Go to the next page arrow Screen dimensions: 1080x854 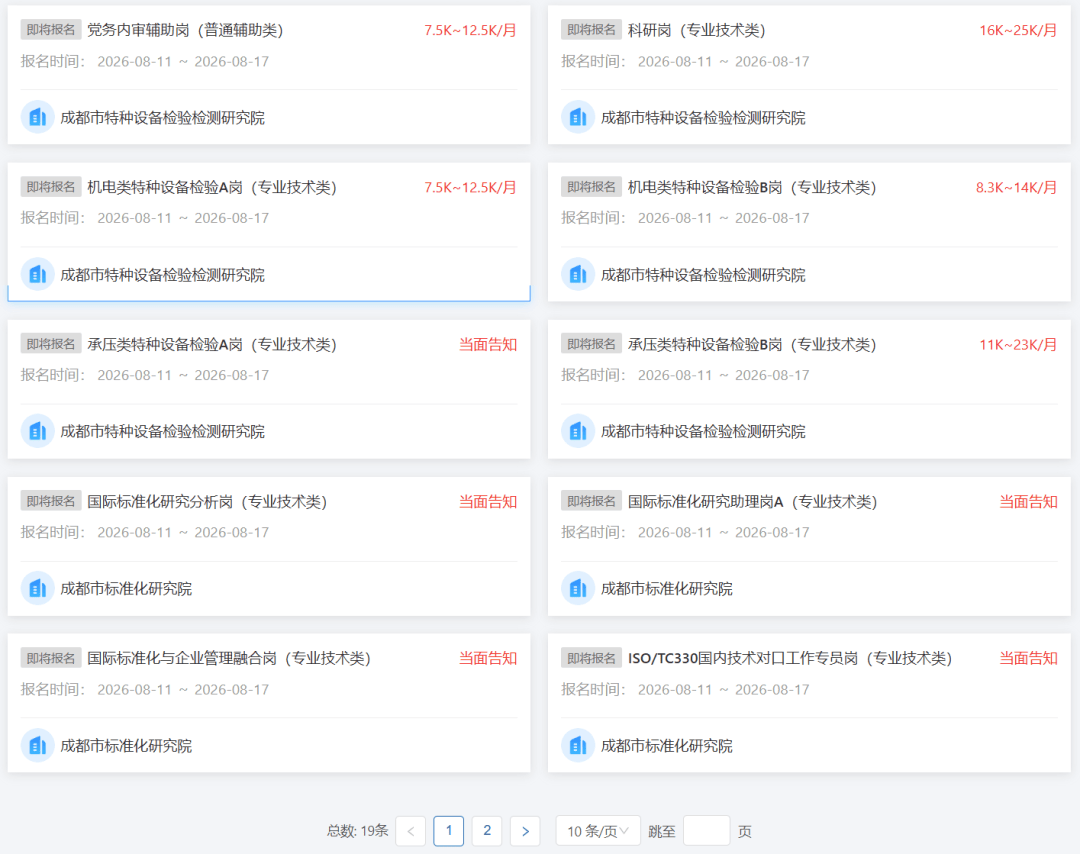pos(525,831)
